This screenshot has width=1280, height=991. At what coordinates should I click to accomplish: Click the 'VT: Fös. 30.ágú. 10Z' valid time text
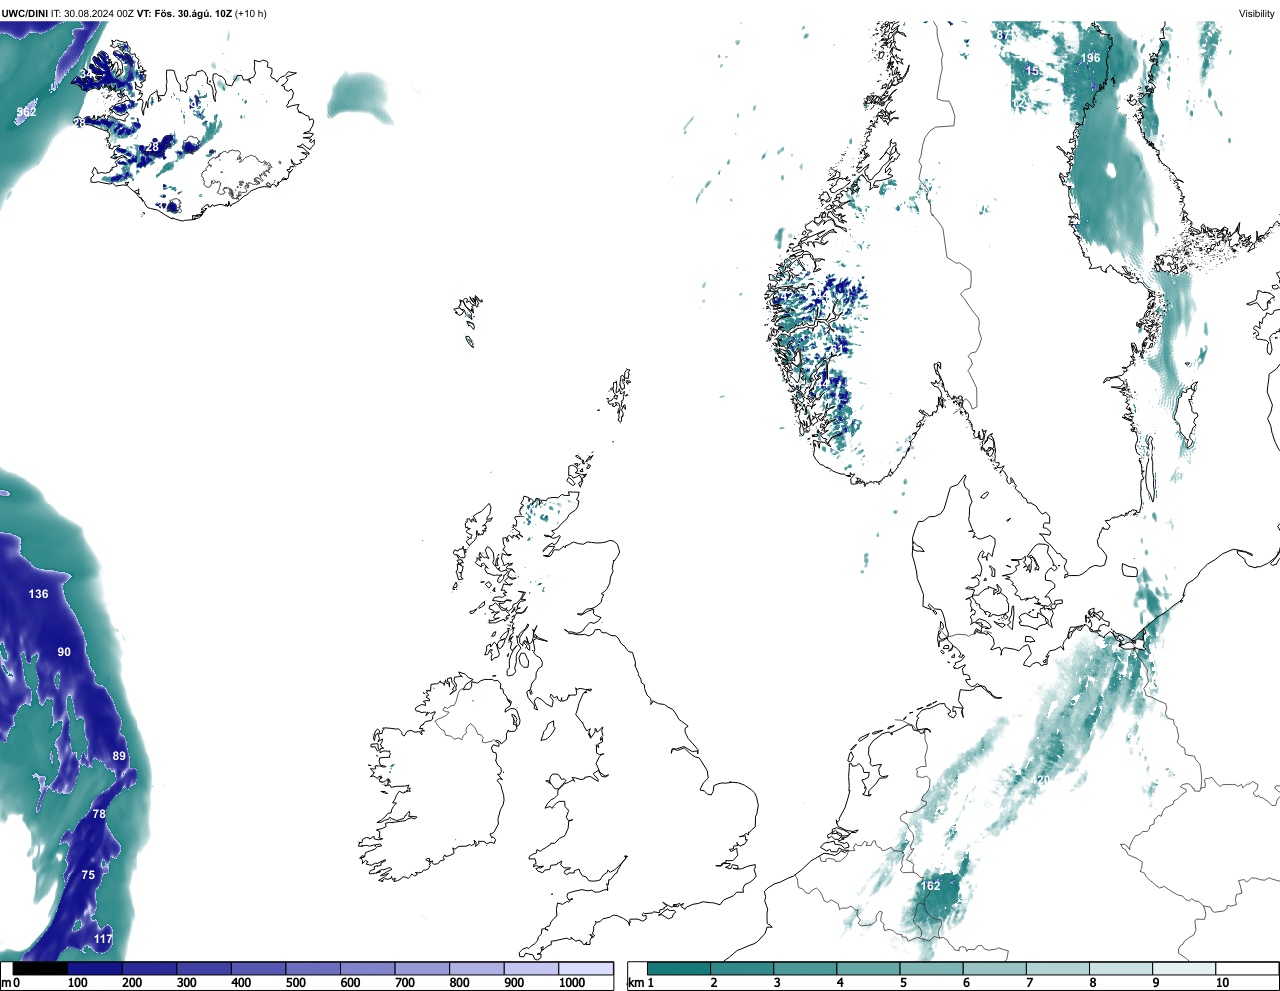click(x=184, y=14)
